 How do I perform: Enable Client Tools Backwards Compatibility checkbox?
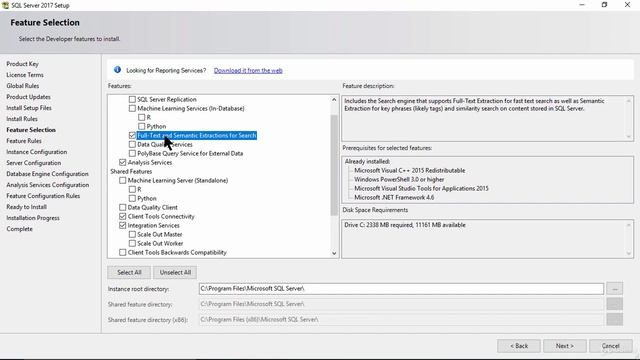pos(122,252)
